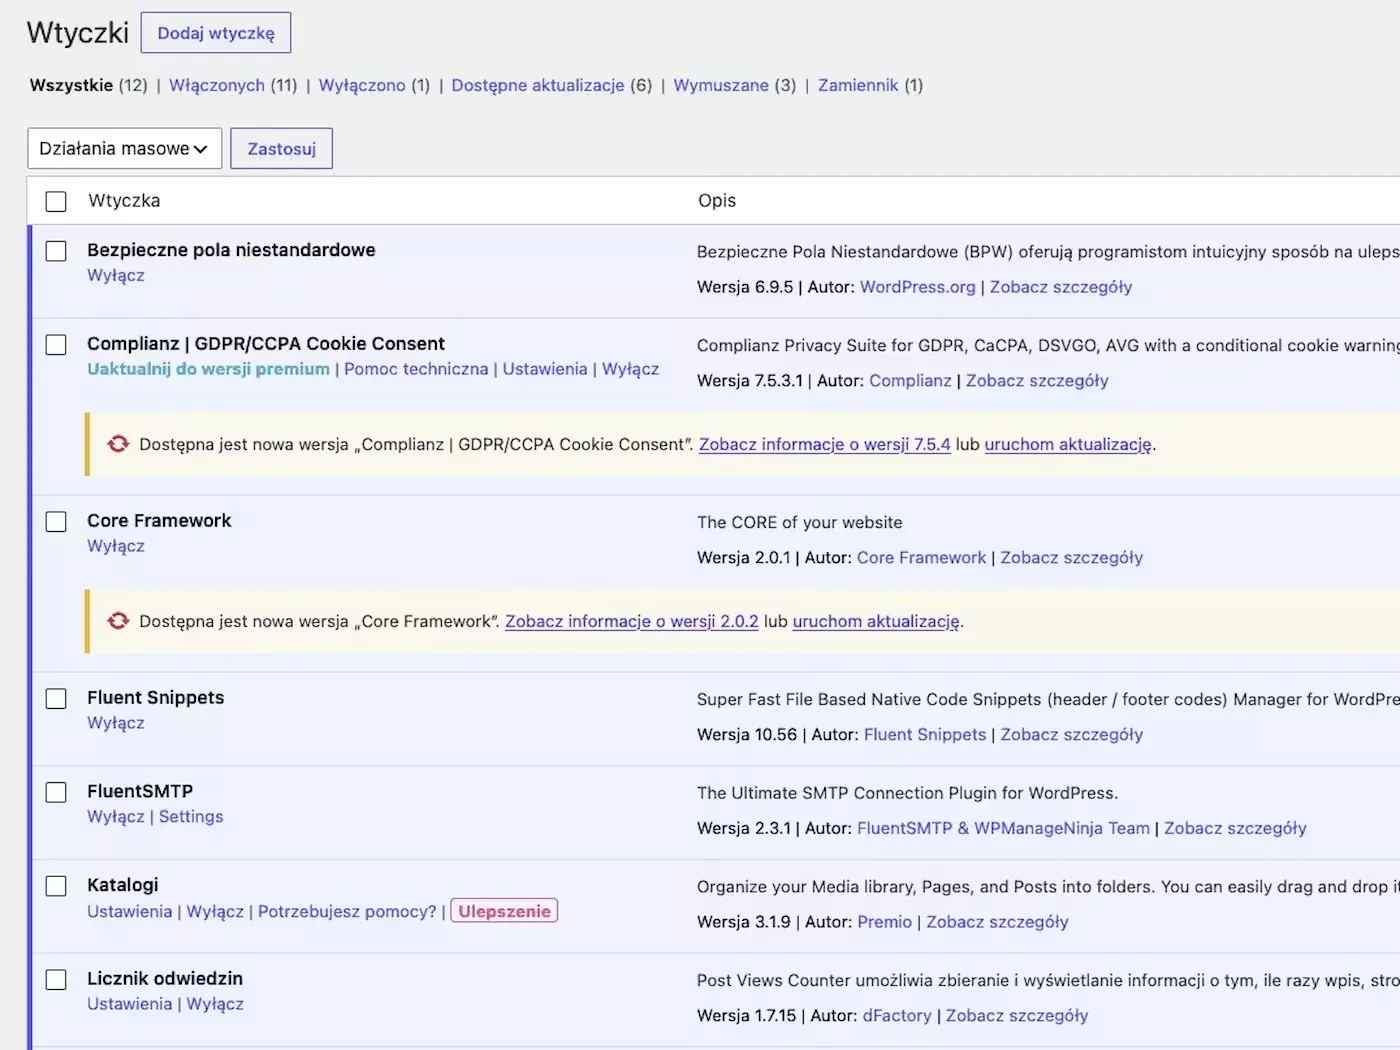Image resolution: width=1400 pixels, height=1050 pixels.
Task: Click the Katalogi Ulepszenie button
Action: (505, 911)
